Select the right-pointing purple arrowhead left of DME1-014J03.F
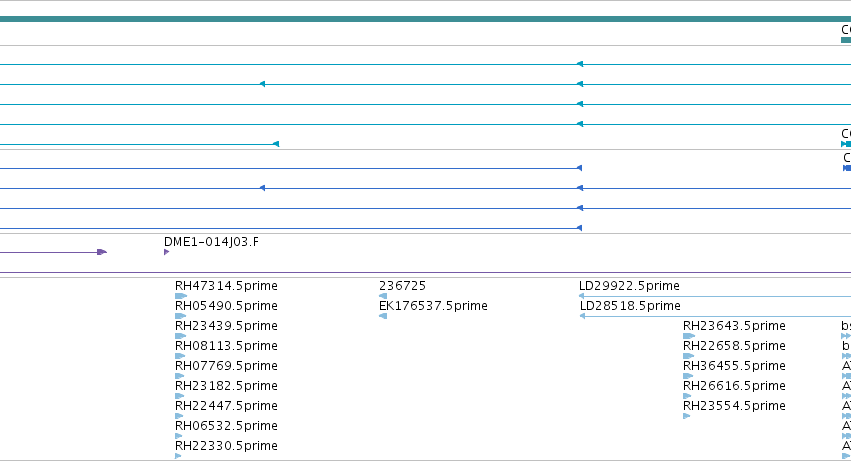 pyautogui.click(x=102, y=252)
